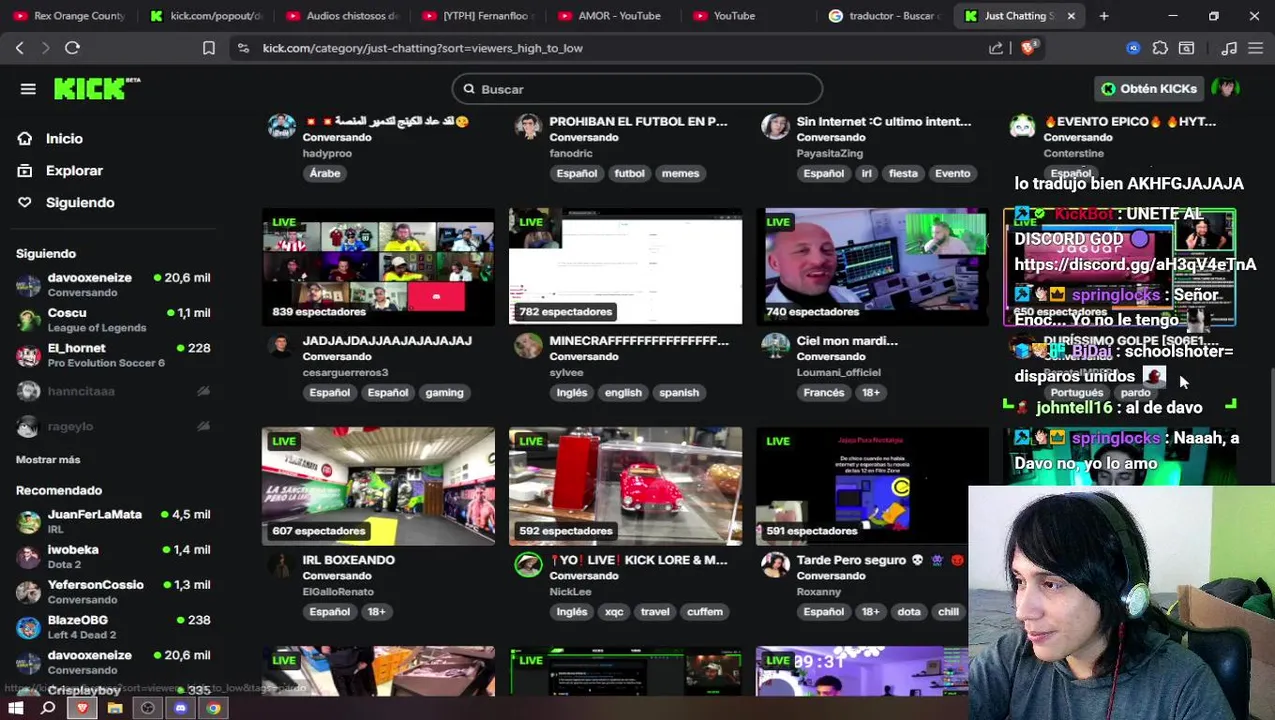The image size is (1275, 720).
Task: Click the Francés tag
Action: (824, 393)
